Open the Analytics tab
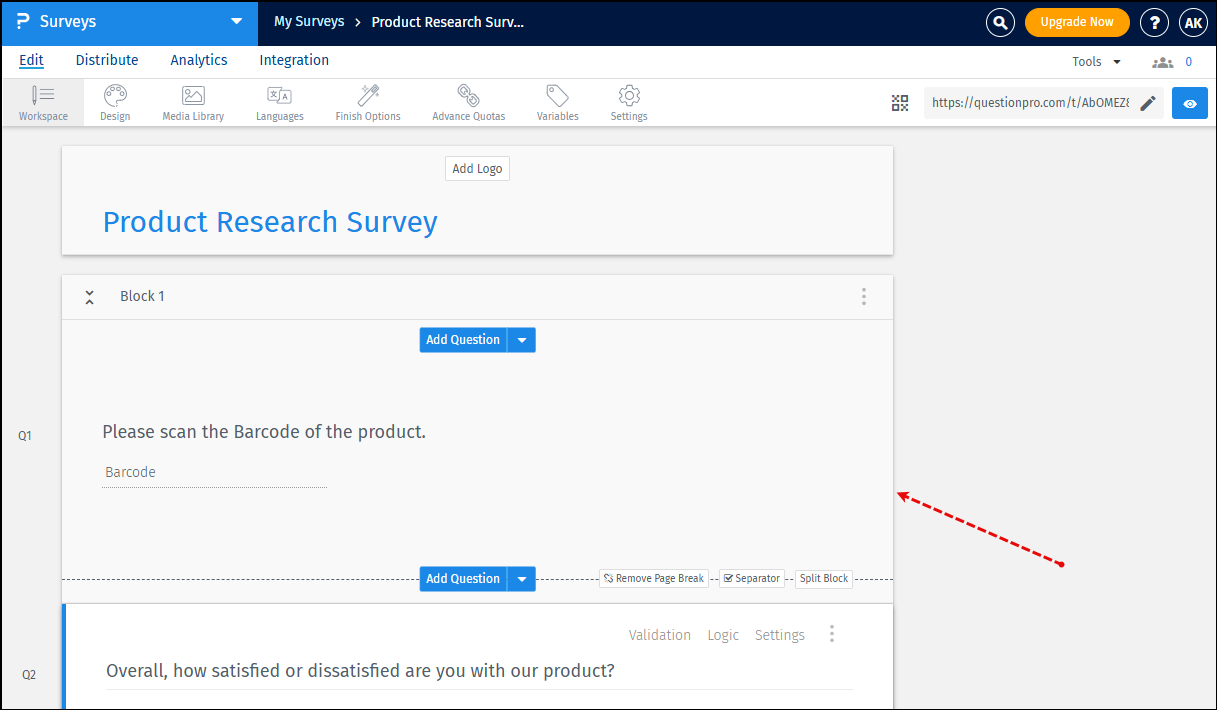Screen dimensions: 1217x710 point(198,60)
